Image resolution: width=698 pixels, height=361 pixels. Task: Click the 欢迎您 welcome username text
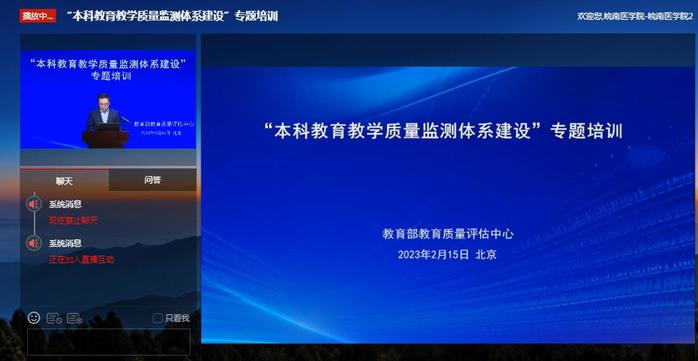point(635,16)
